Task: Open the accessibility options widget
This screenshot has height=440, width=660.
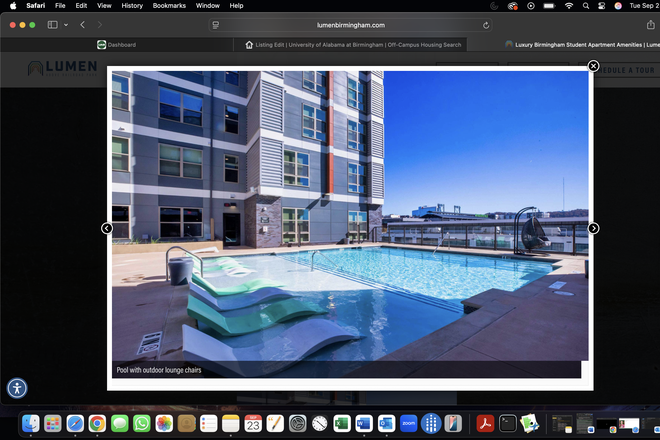Action: coord(17,388)
